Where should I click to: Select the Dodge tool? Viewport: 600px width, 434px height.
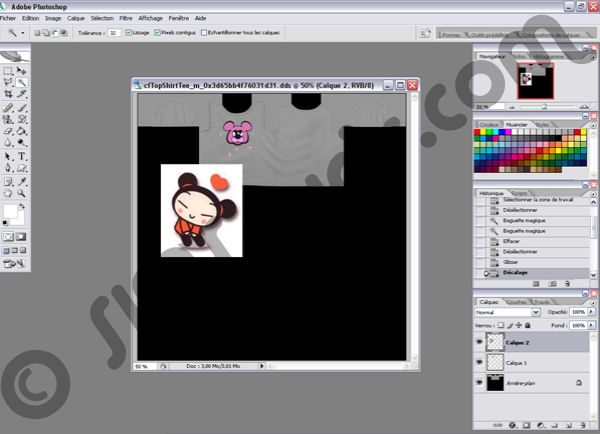pos(21,142)
